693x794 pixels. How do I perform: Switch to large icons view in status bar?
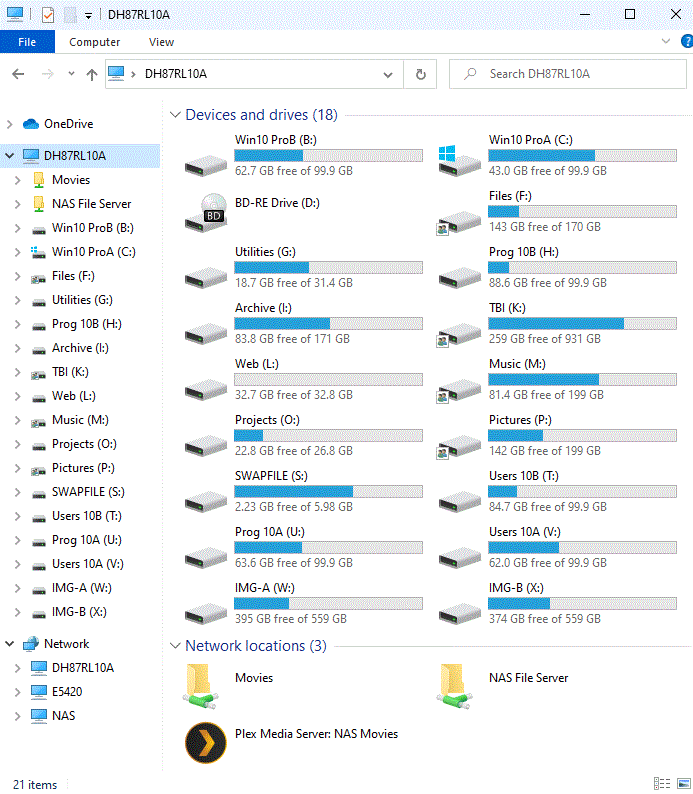pos(684,783)
